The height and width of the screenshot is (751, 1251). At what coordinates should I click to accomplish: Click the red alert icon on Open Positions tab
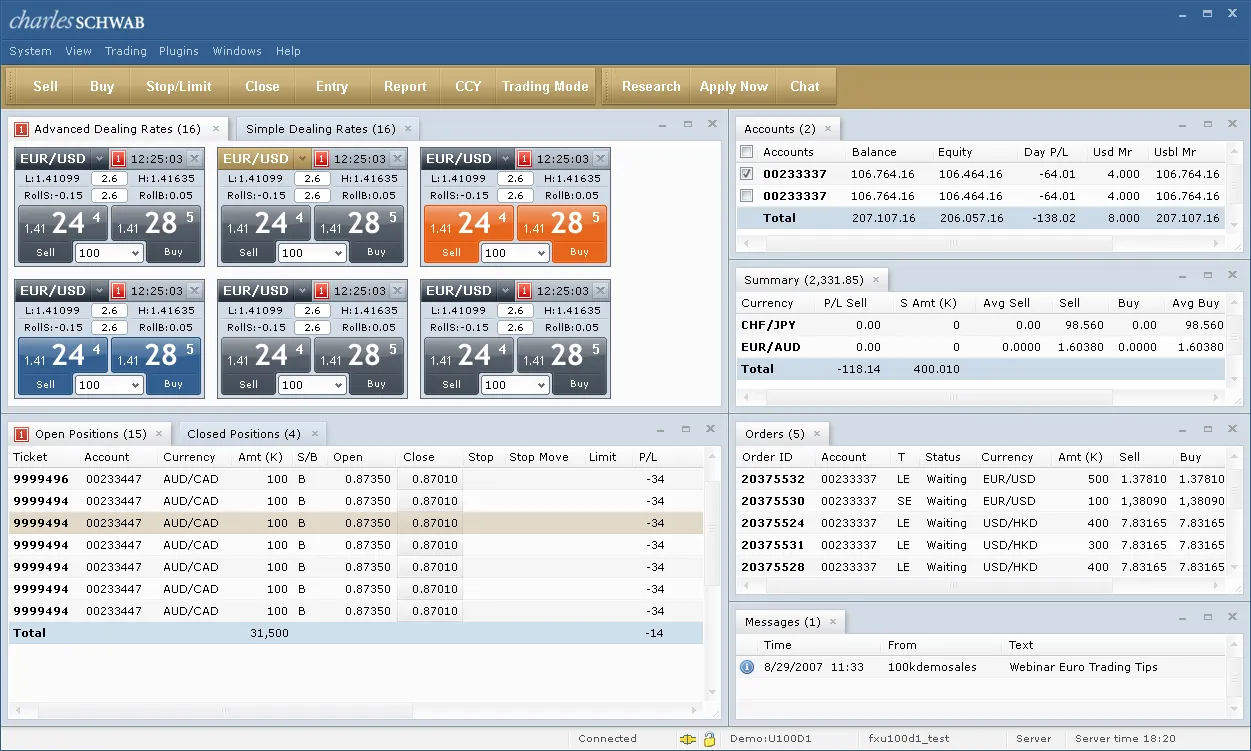(21, 434)
